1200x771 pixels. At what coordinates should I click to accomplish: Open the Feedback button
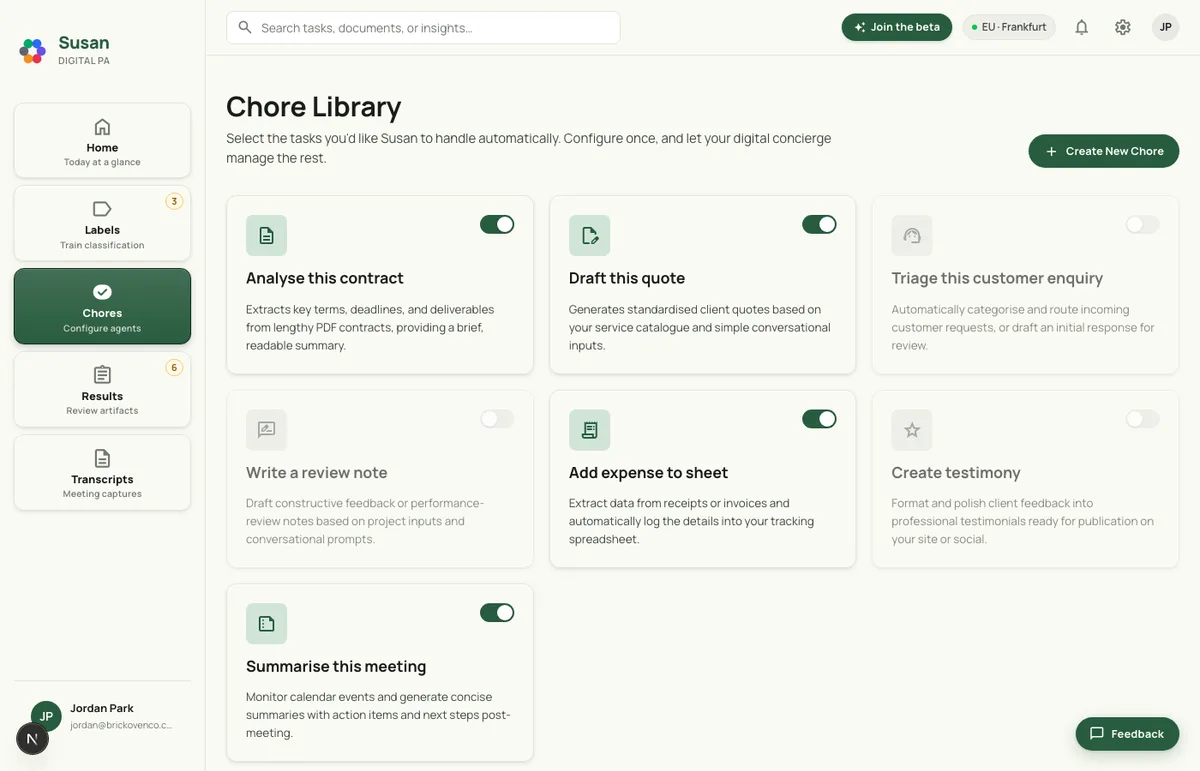click(x=1127, y=733)
